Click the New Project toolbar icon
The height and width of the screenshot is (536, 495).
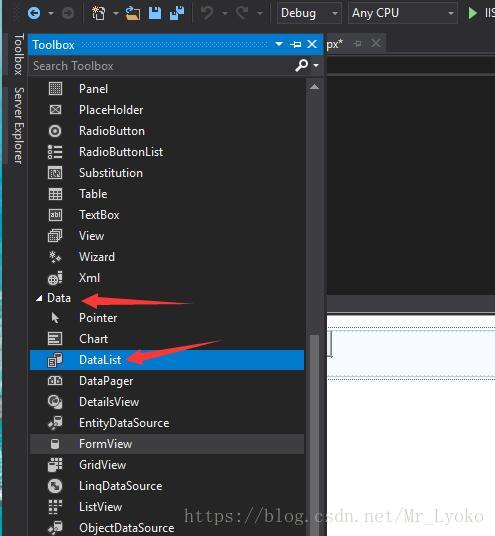[98, 13]
